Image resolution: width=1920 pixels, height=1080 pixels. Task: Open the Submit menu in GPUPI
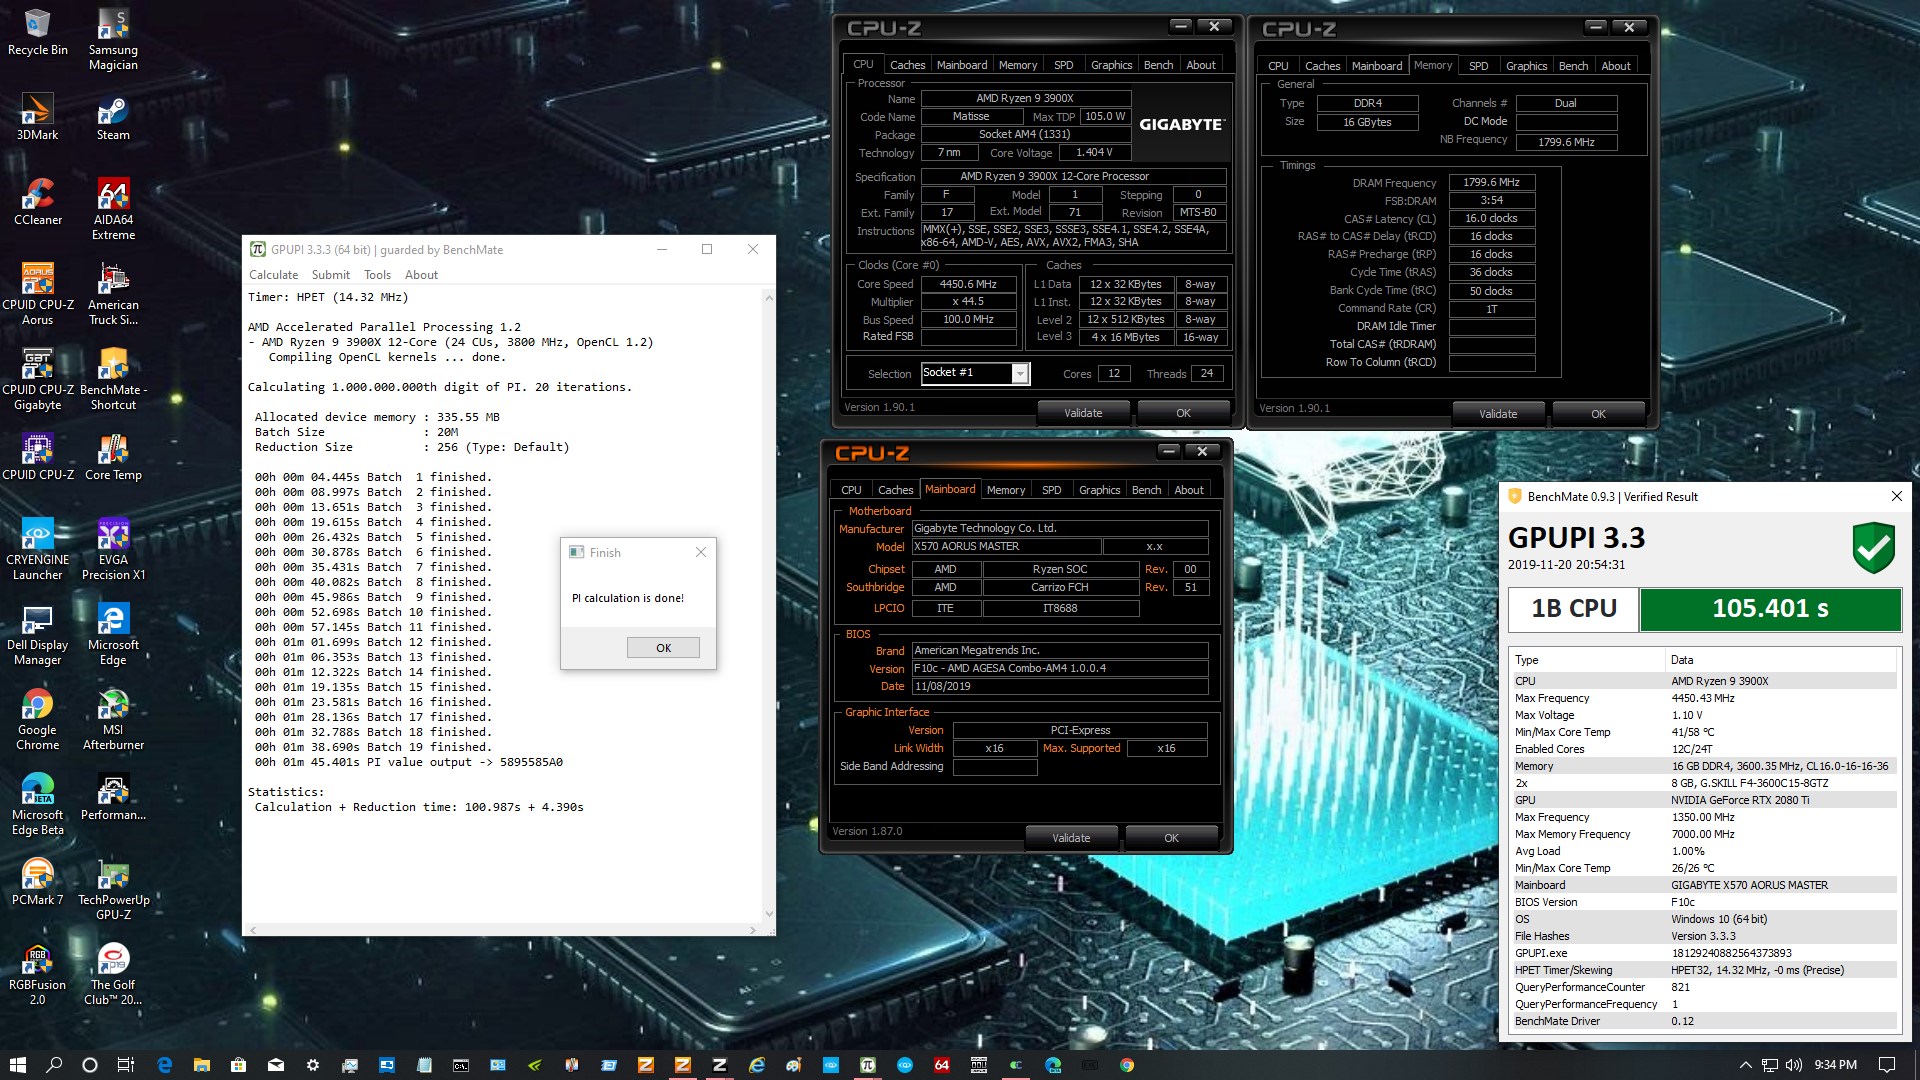click(331, 275)
